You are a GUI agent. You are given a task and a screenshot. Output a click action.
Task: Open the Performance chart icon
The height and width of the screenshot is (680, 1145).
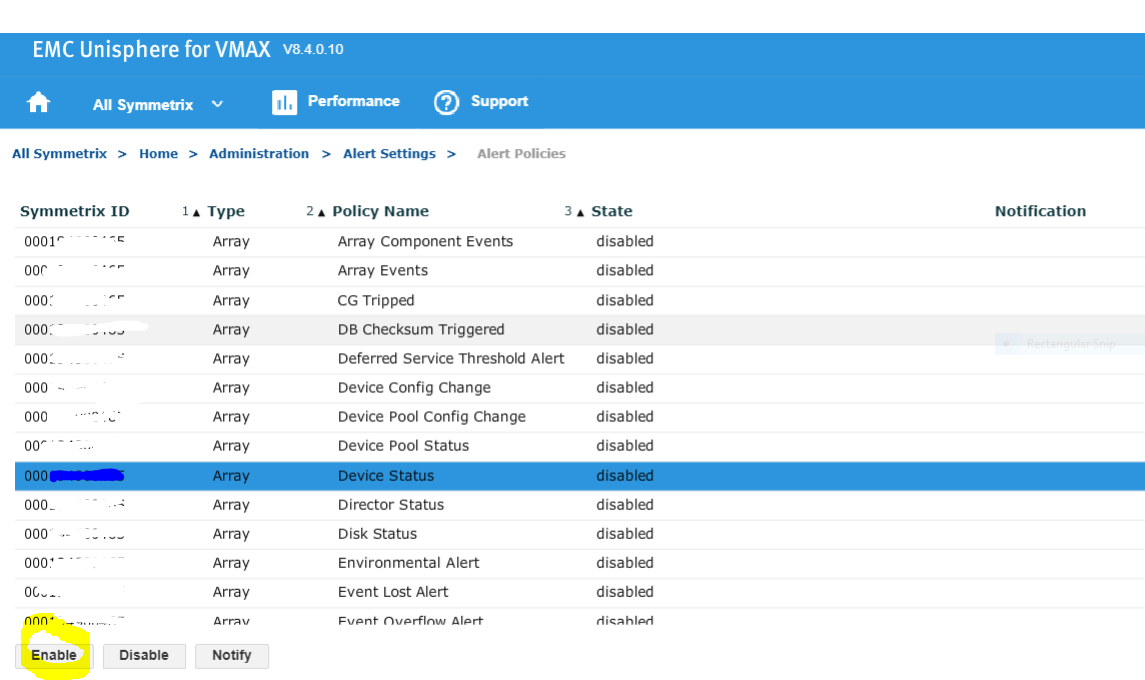point(284,102)
